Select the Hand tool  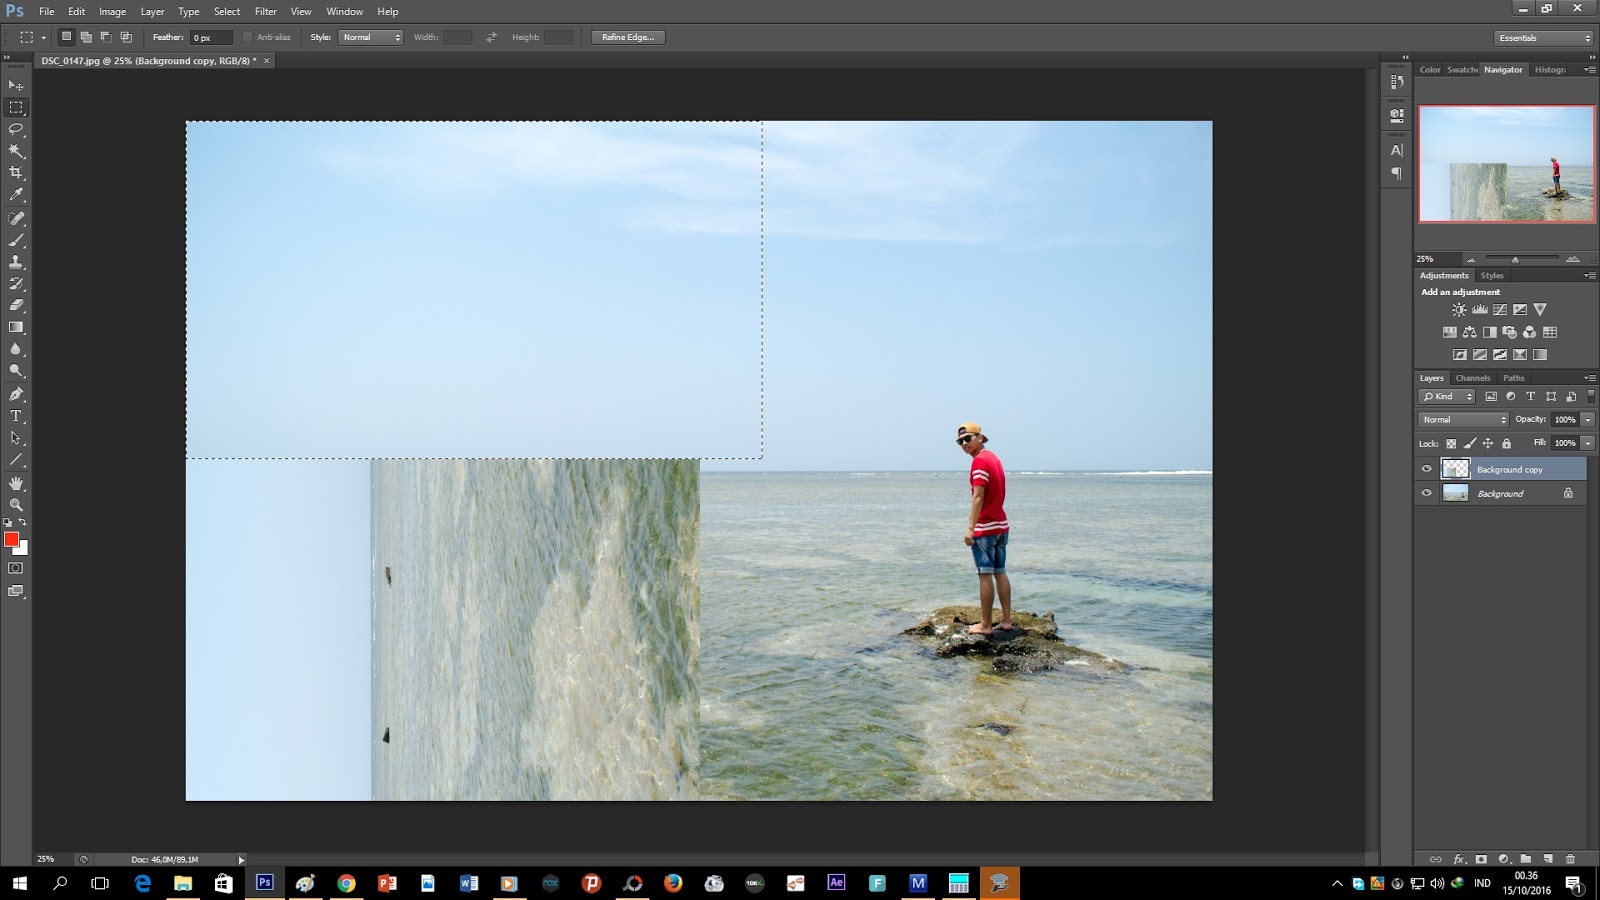tap(16, 483)
